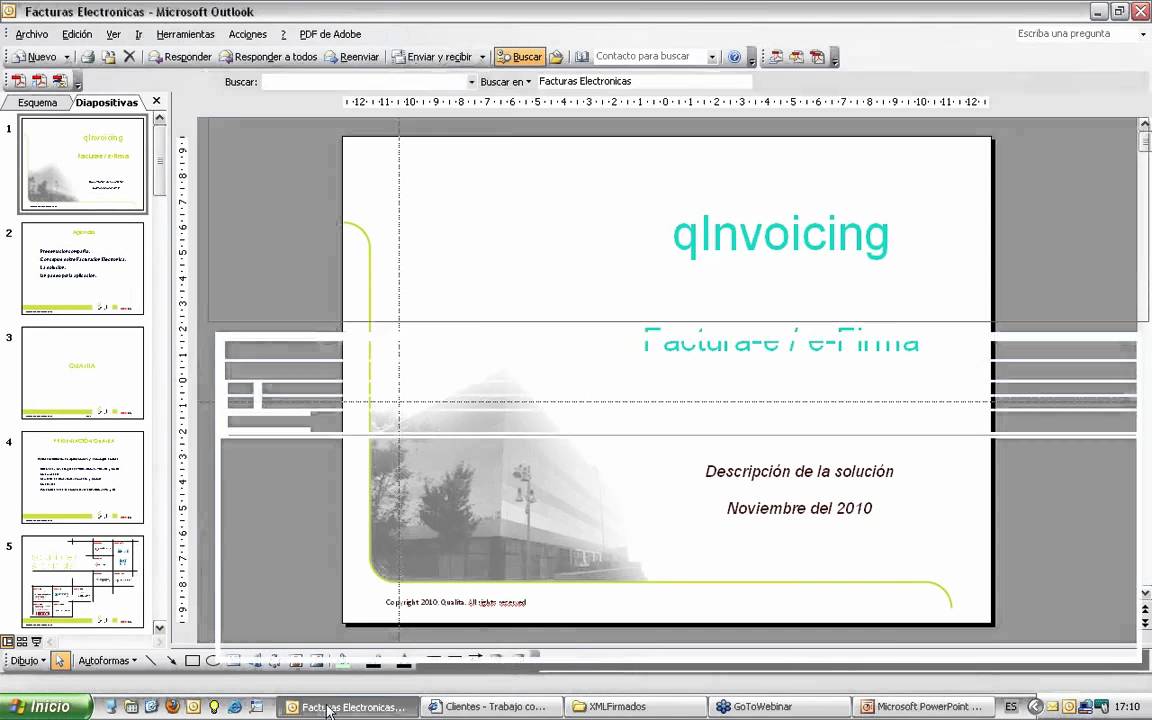Screen dimensions: 1152x720
Task: Click third Adobe PDF icon in upper-right toolbar
Action: tap(817, 57)
